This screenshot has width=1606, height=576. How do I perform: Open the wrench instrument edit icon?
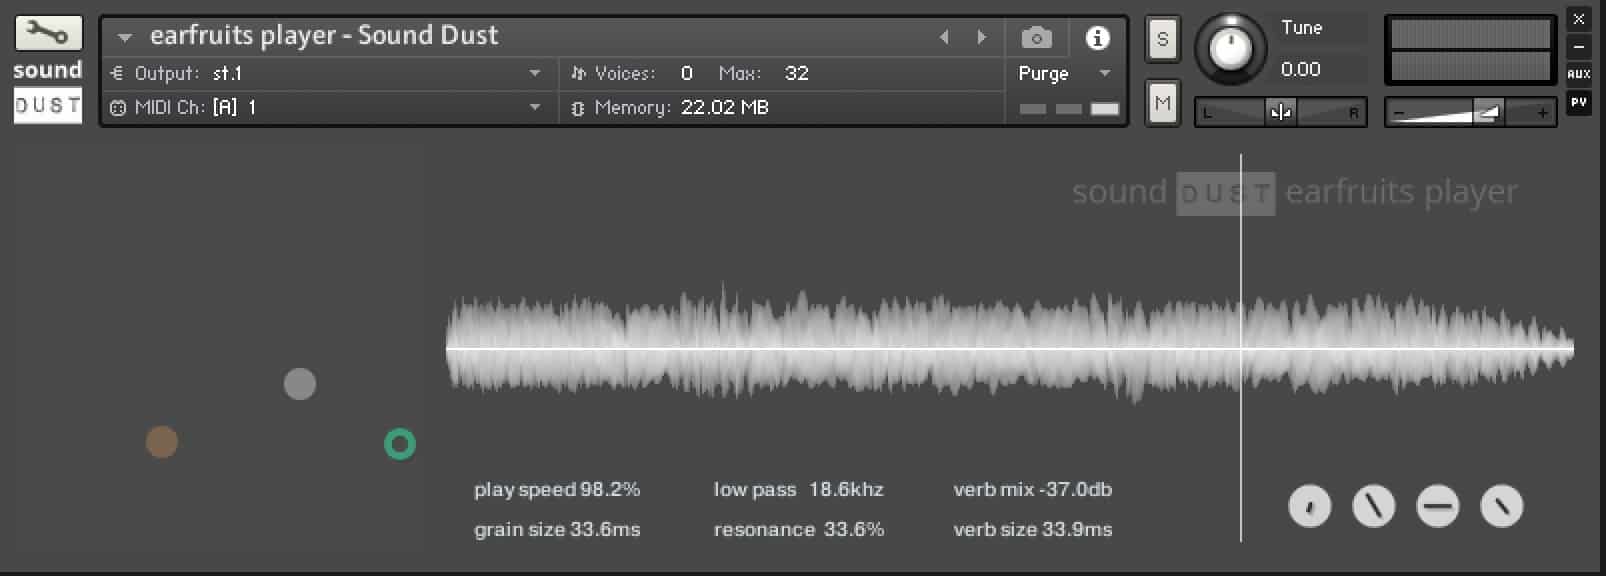48,33
